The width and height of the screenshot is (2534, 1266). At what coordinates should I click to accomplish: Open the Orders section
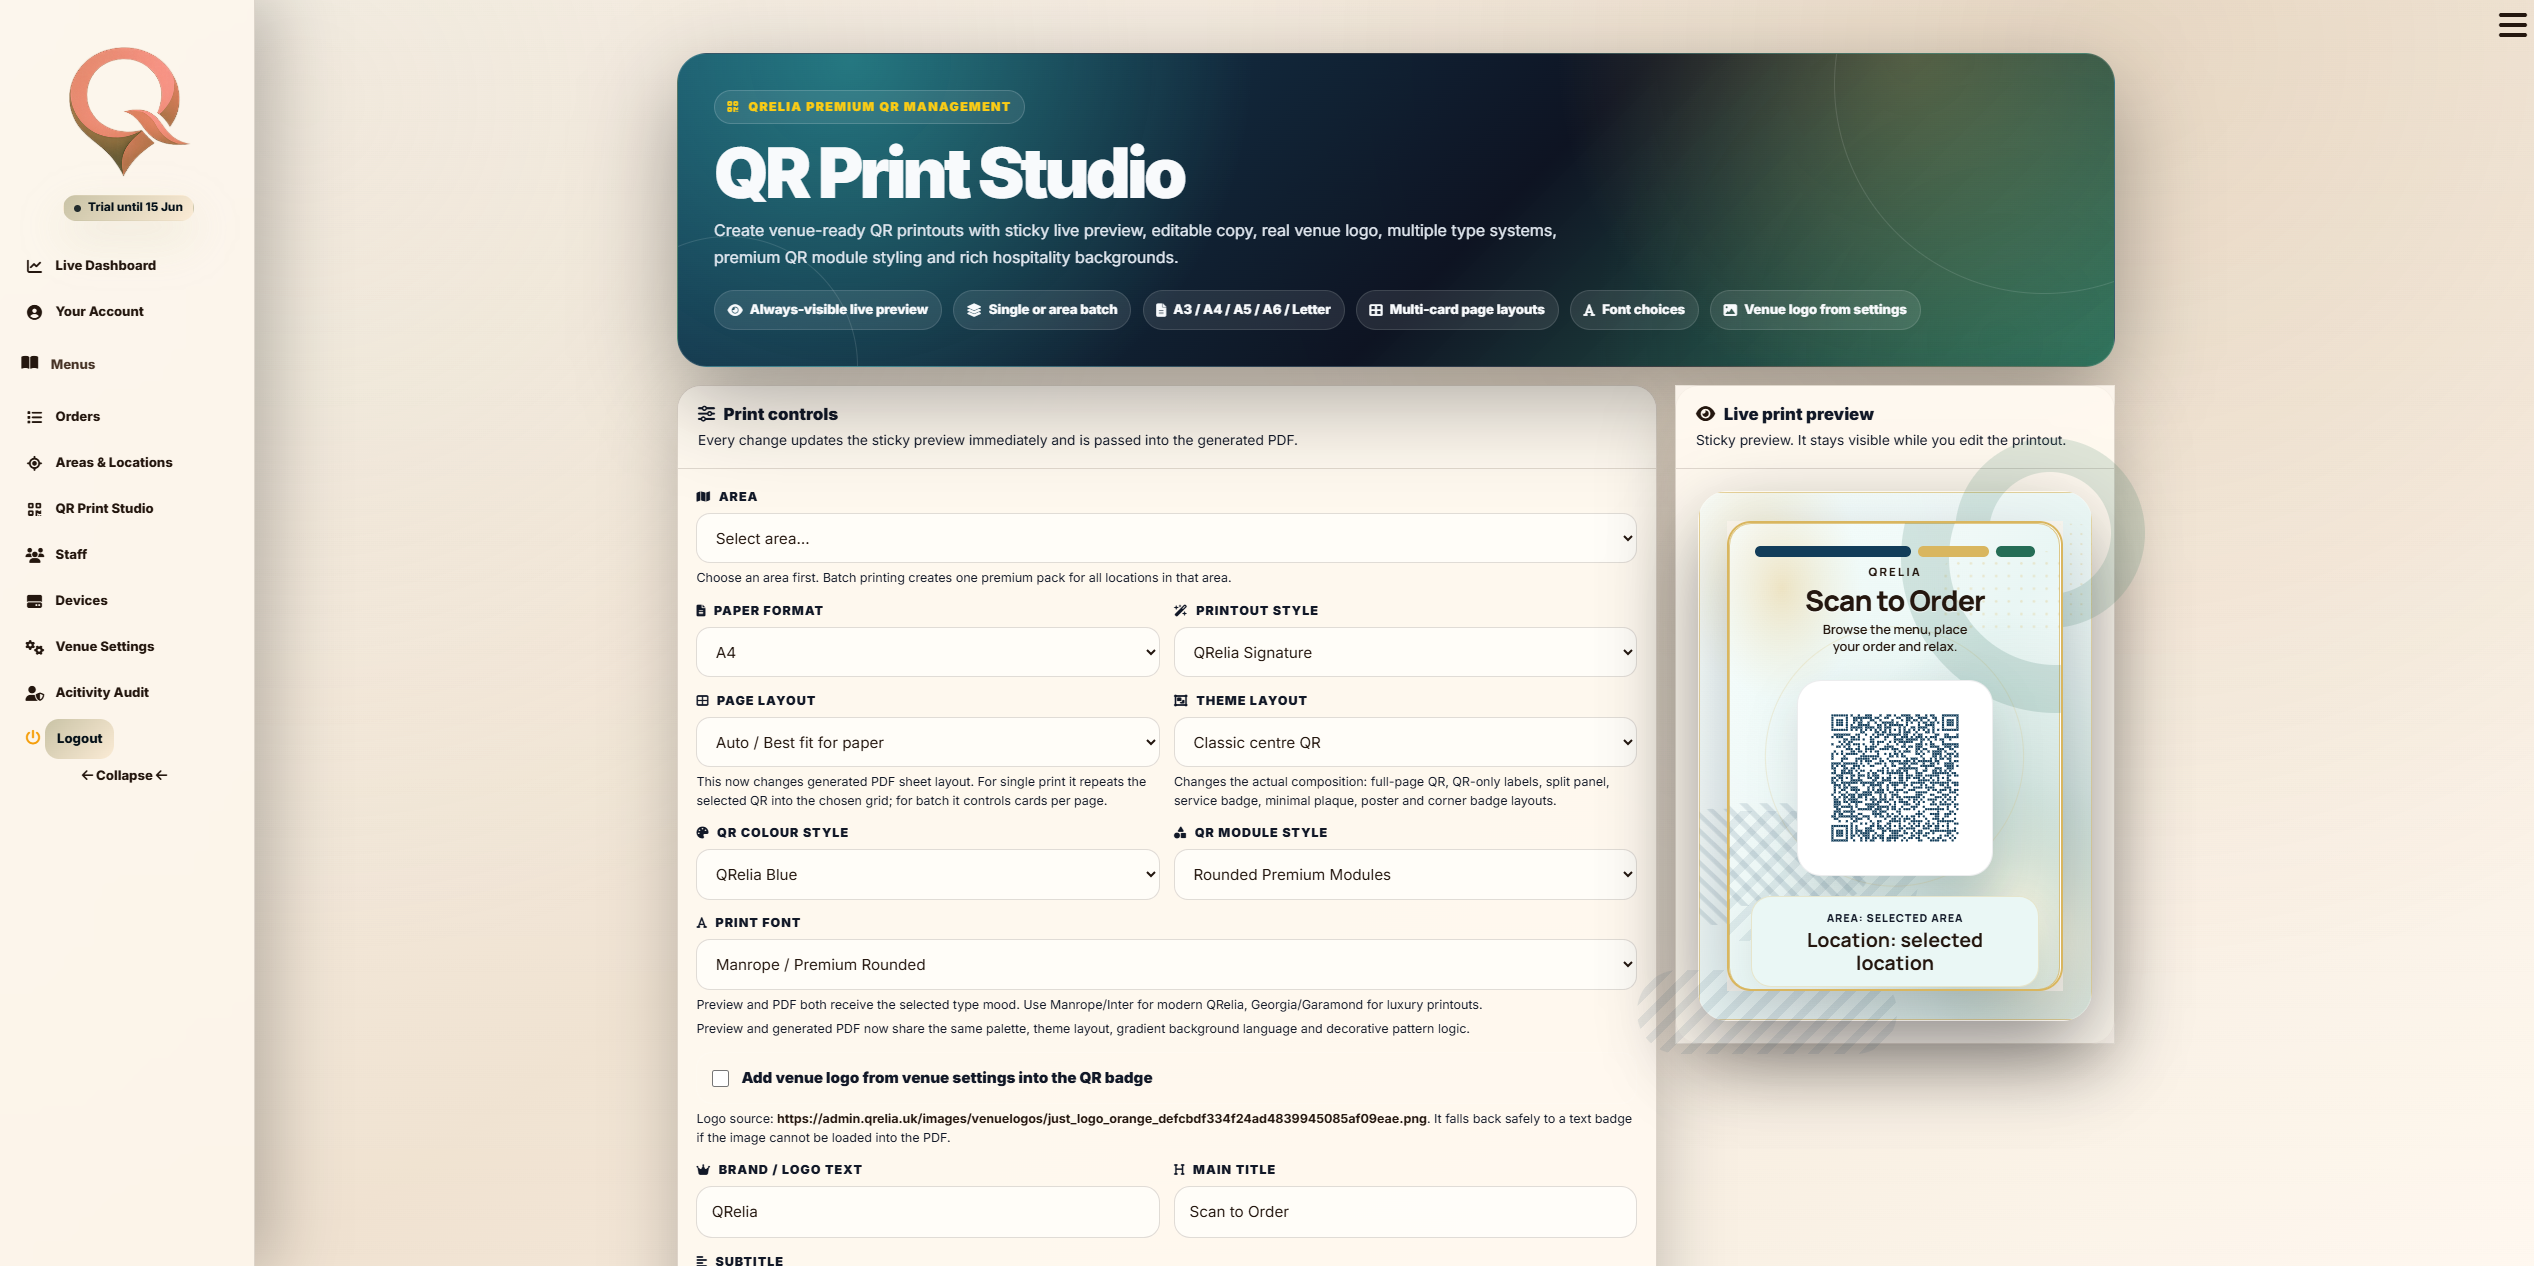point(77,417)
